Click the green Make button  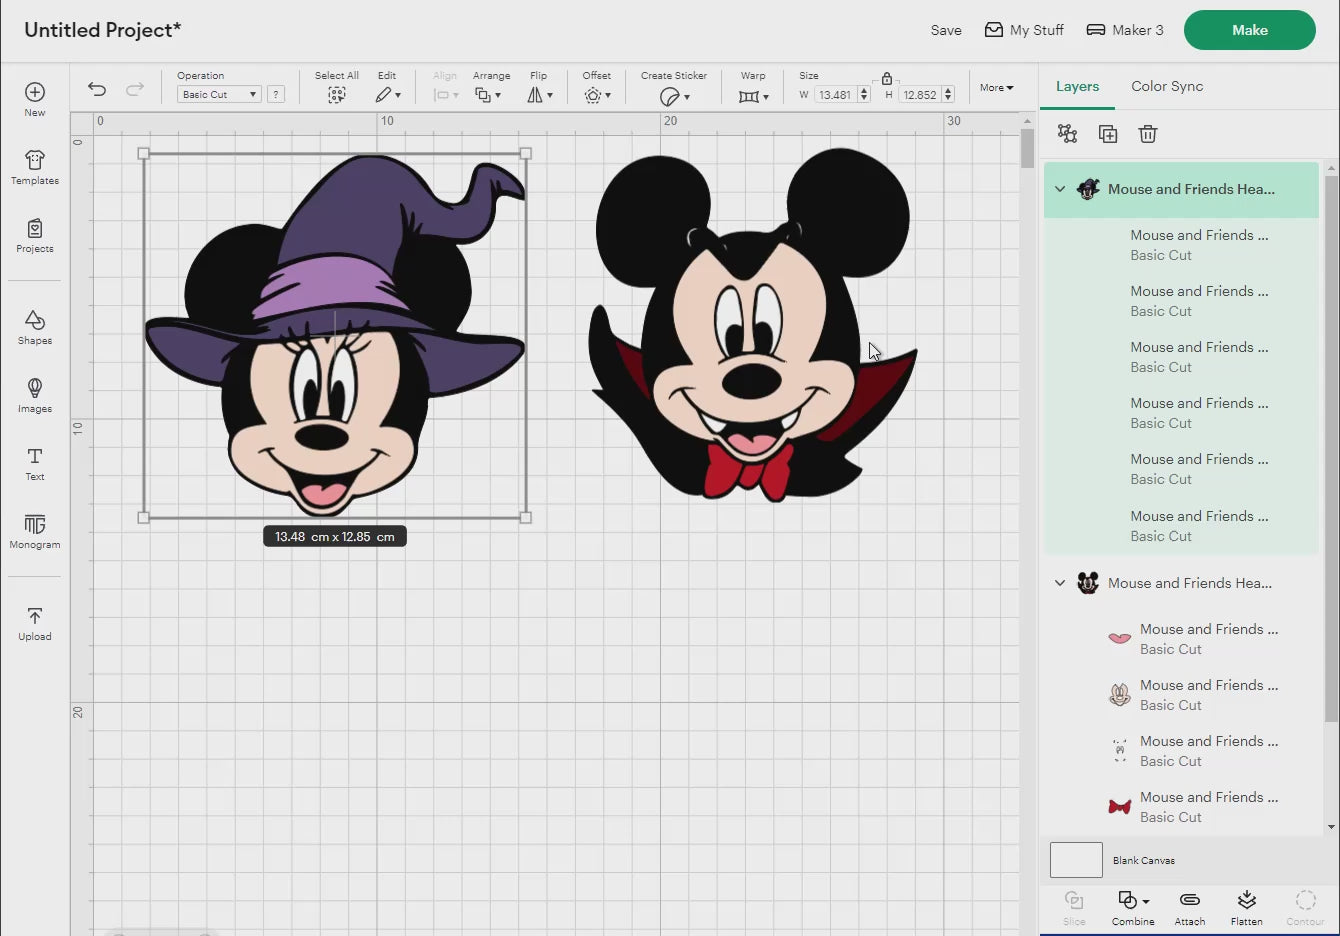click(1250, 30)
